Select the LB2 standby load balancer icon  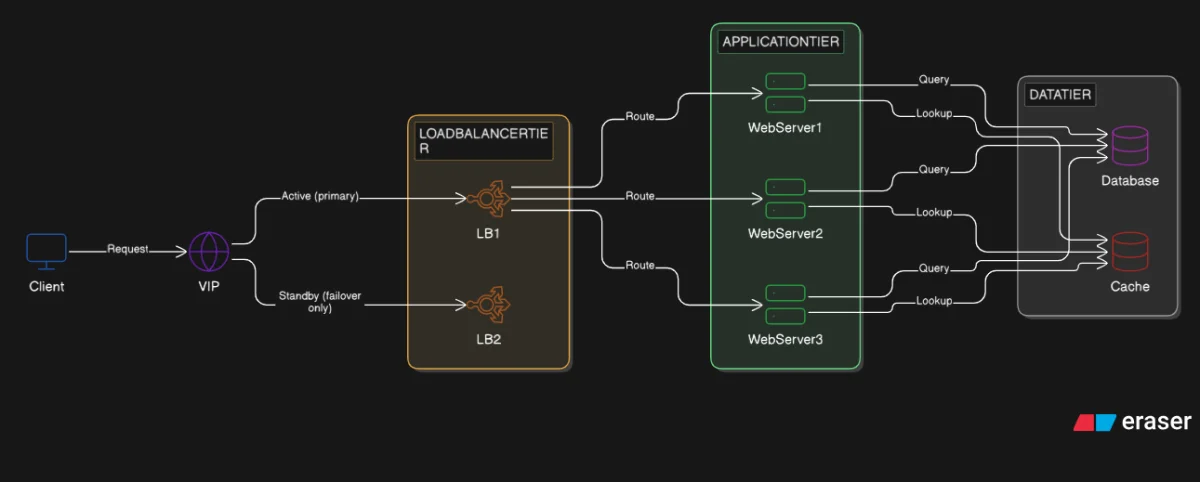(x=489, y=304)
